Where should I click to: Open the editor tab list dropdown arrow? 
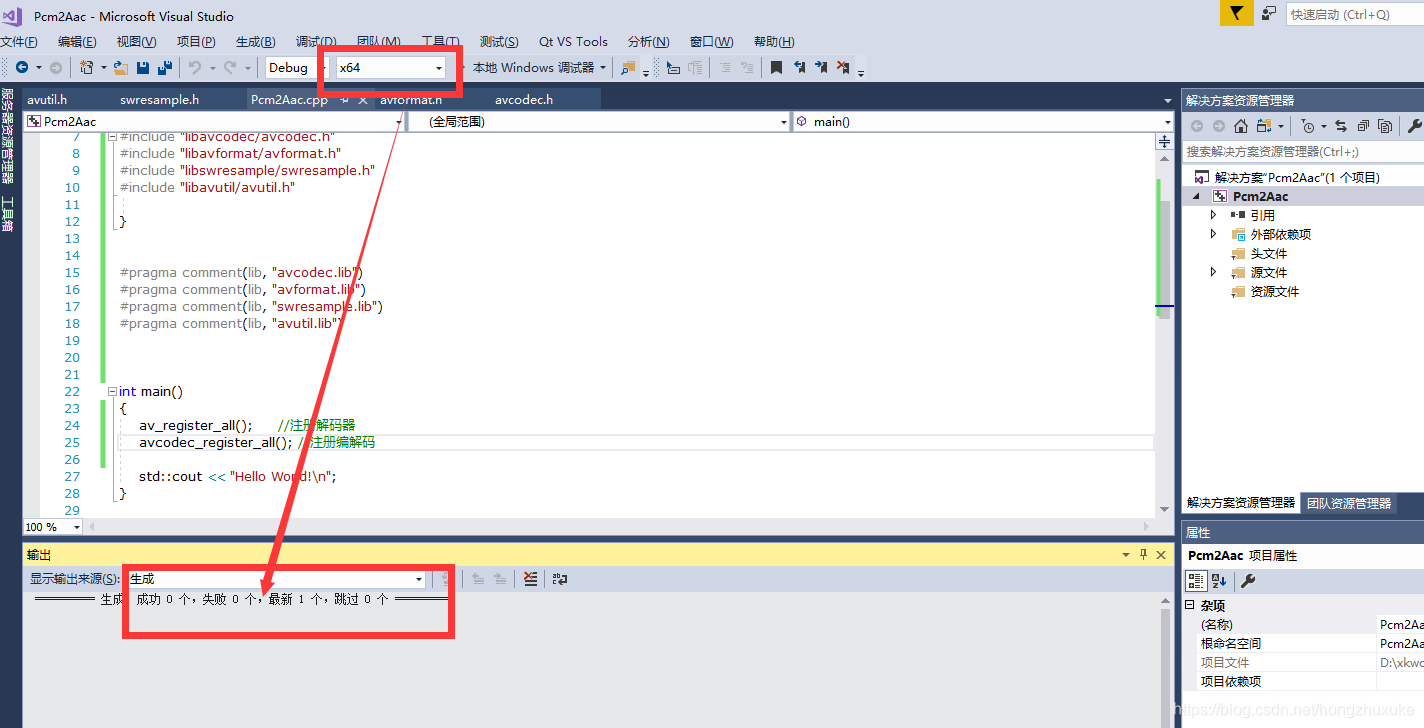(1167, 101)
